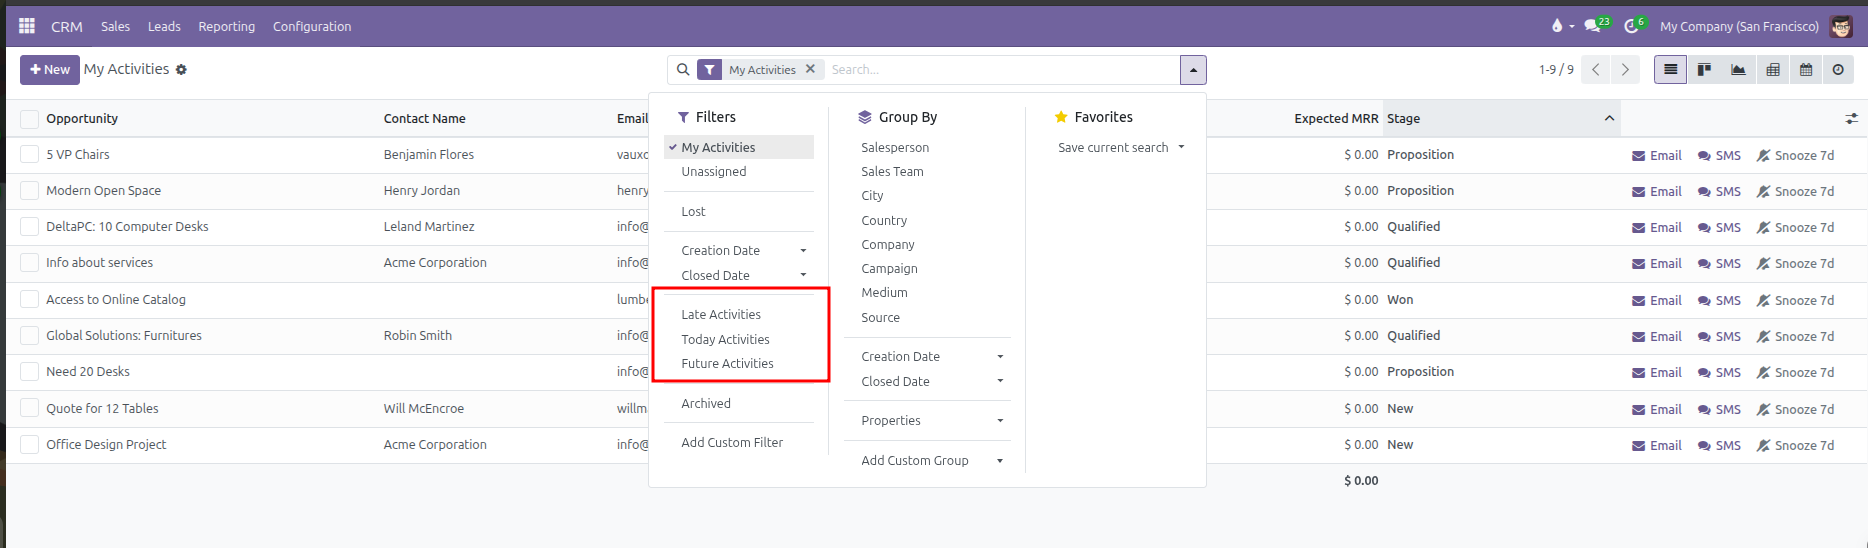
Task: Open the conversations icon with badge 23
Action: [1596, 26]
